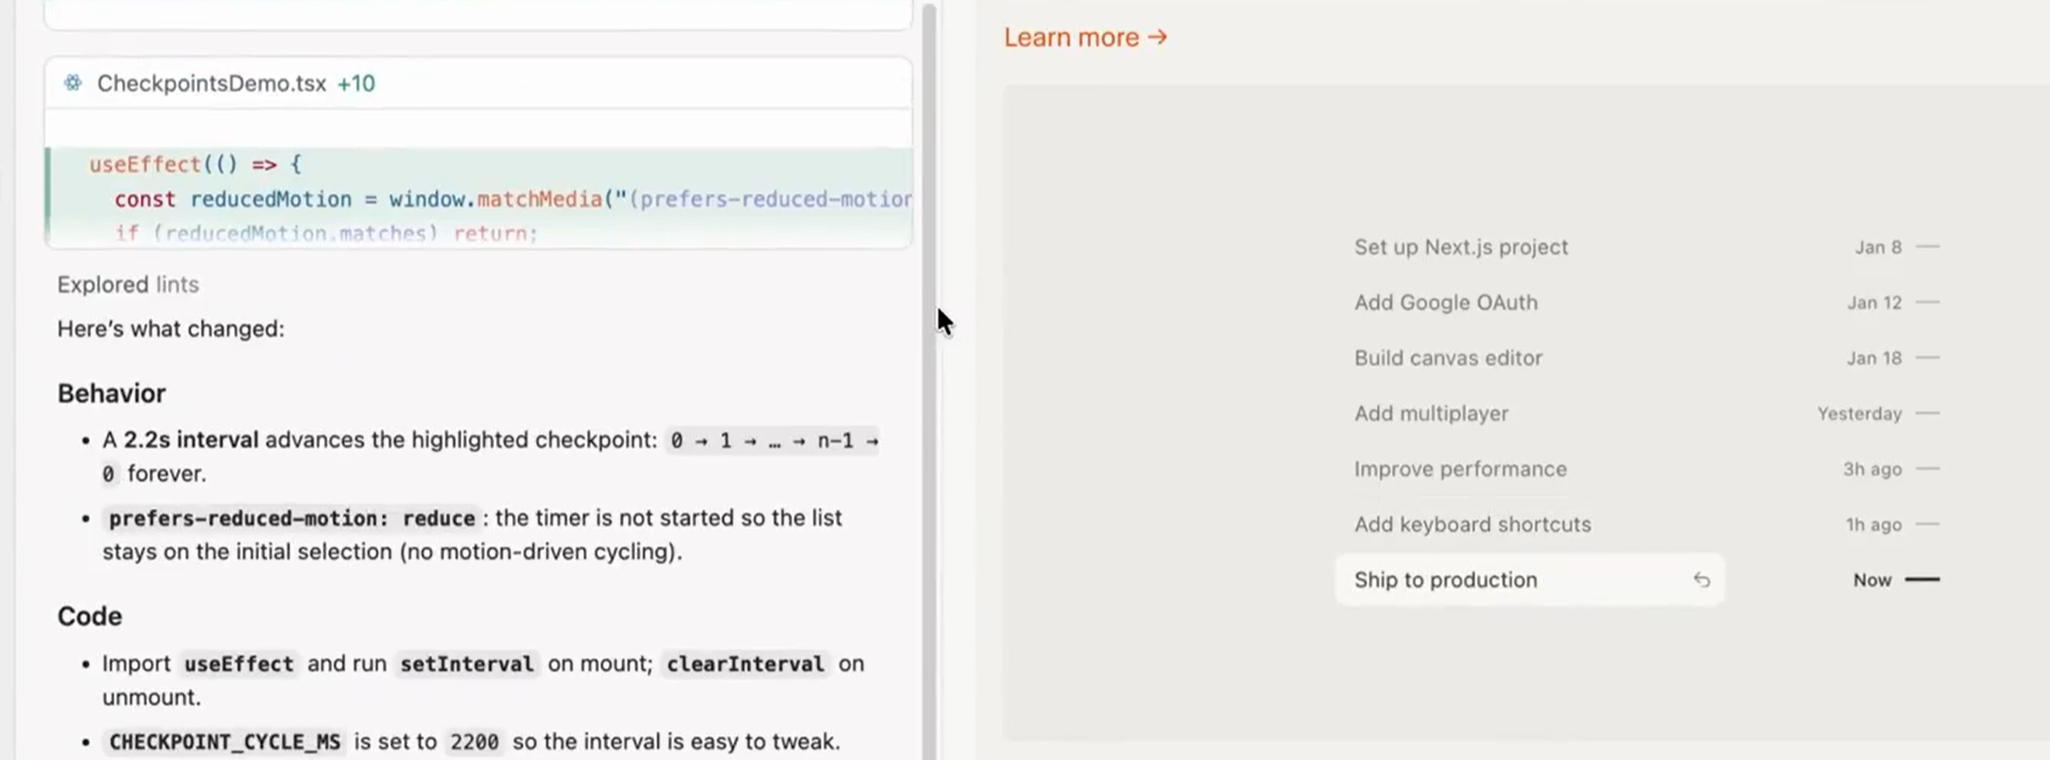This screenshot has width=2050, height=760.
Task: Click the Jan 8 timeline marker
Action: (x=1897, y=247)
